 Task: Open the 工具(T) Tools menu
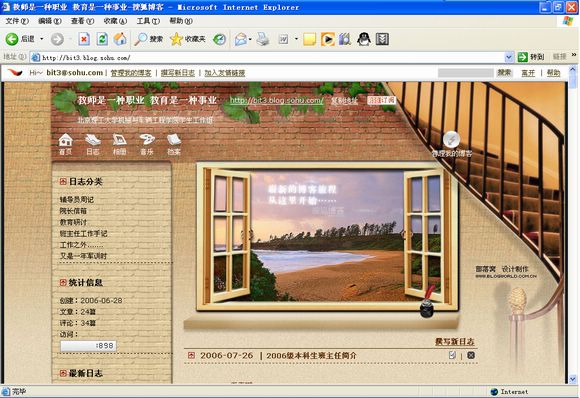[148, 21]
